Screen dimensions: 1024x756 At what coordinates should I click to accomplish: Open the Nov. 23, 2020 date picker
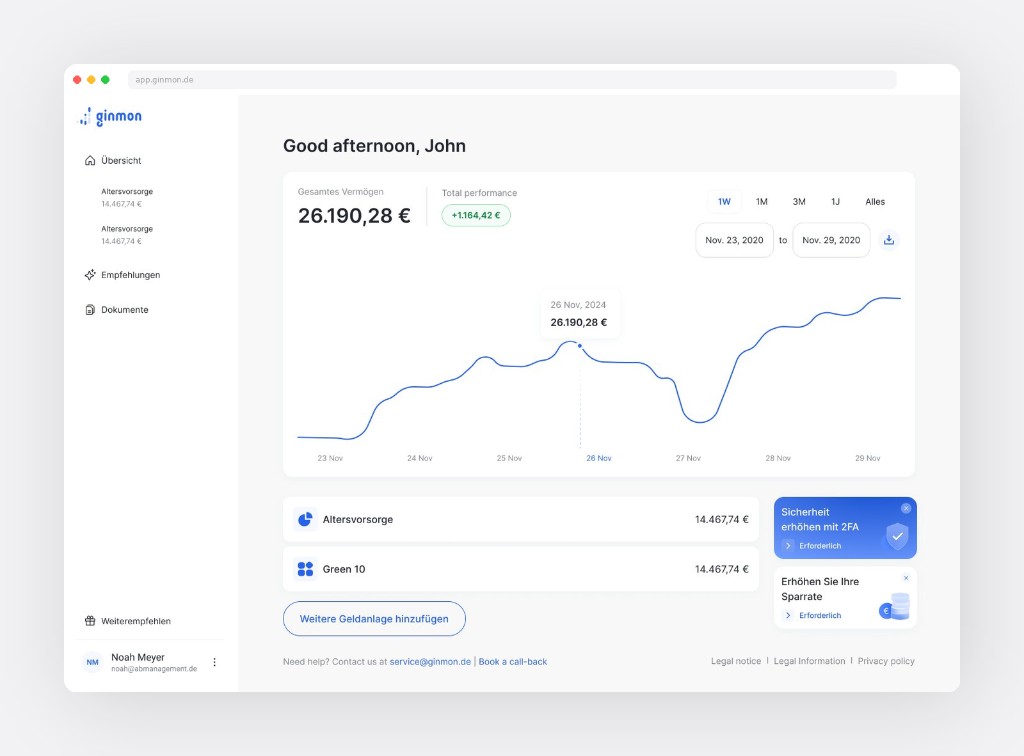tap(734, 240)
